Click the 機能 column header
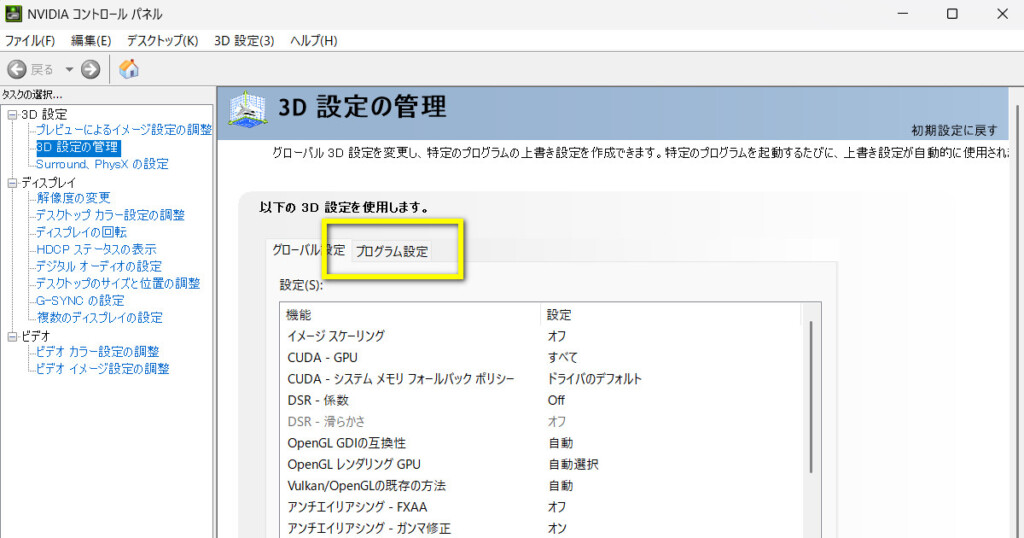1024x538 pixels. [410, 315]
